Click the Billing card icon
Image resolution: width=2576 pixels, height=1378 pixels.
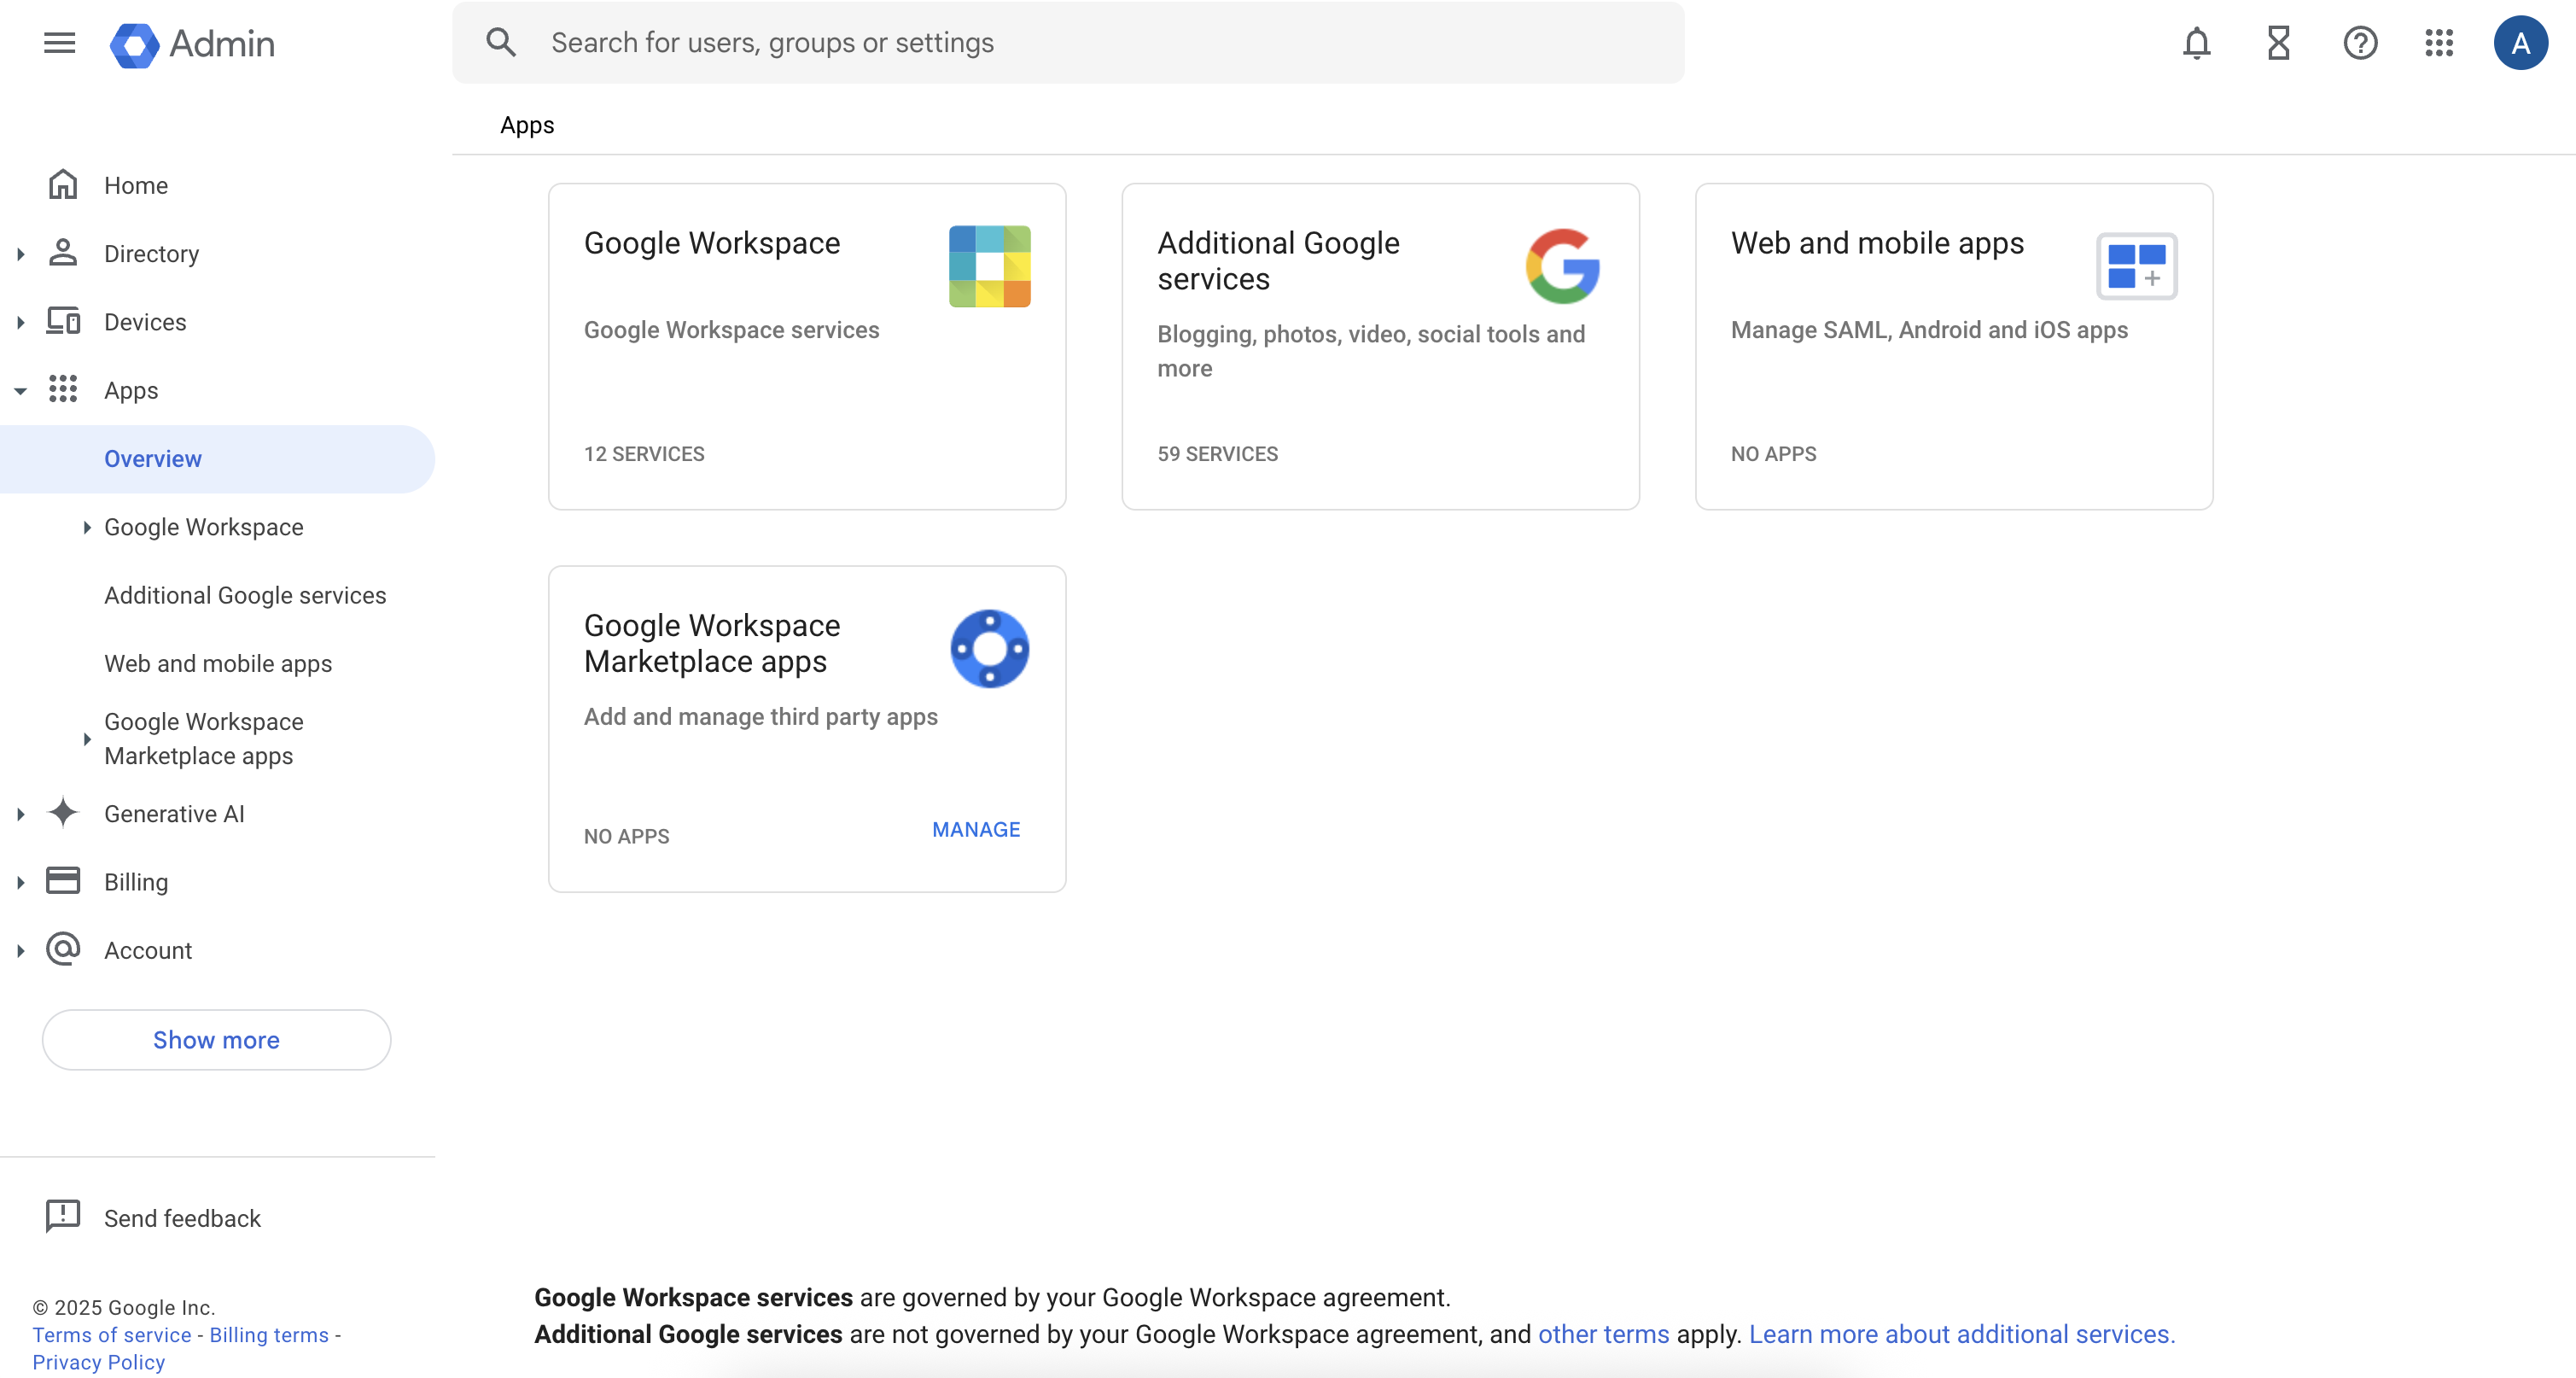63,881
